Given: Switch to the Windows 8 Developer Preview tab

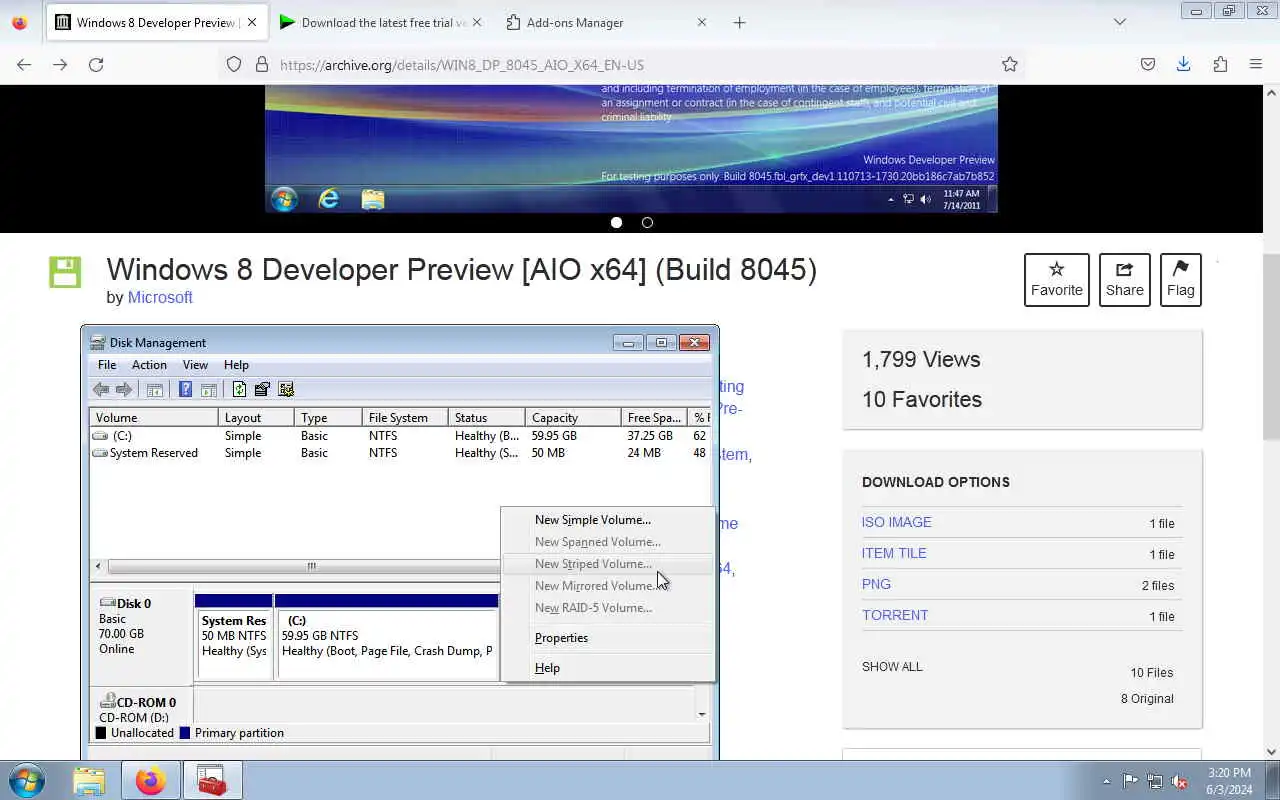Looking at the screenshot, I should coord(156,22).
